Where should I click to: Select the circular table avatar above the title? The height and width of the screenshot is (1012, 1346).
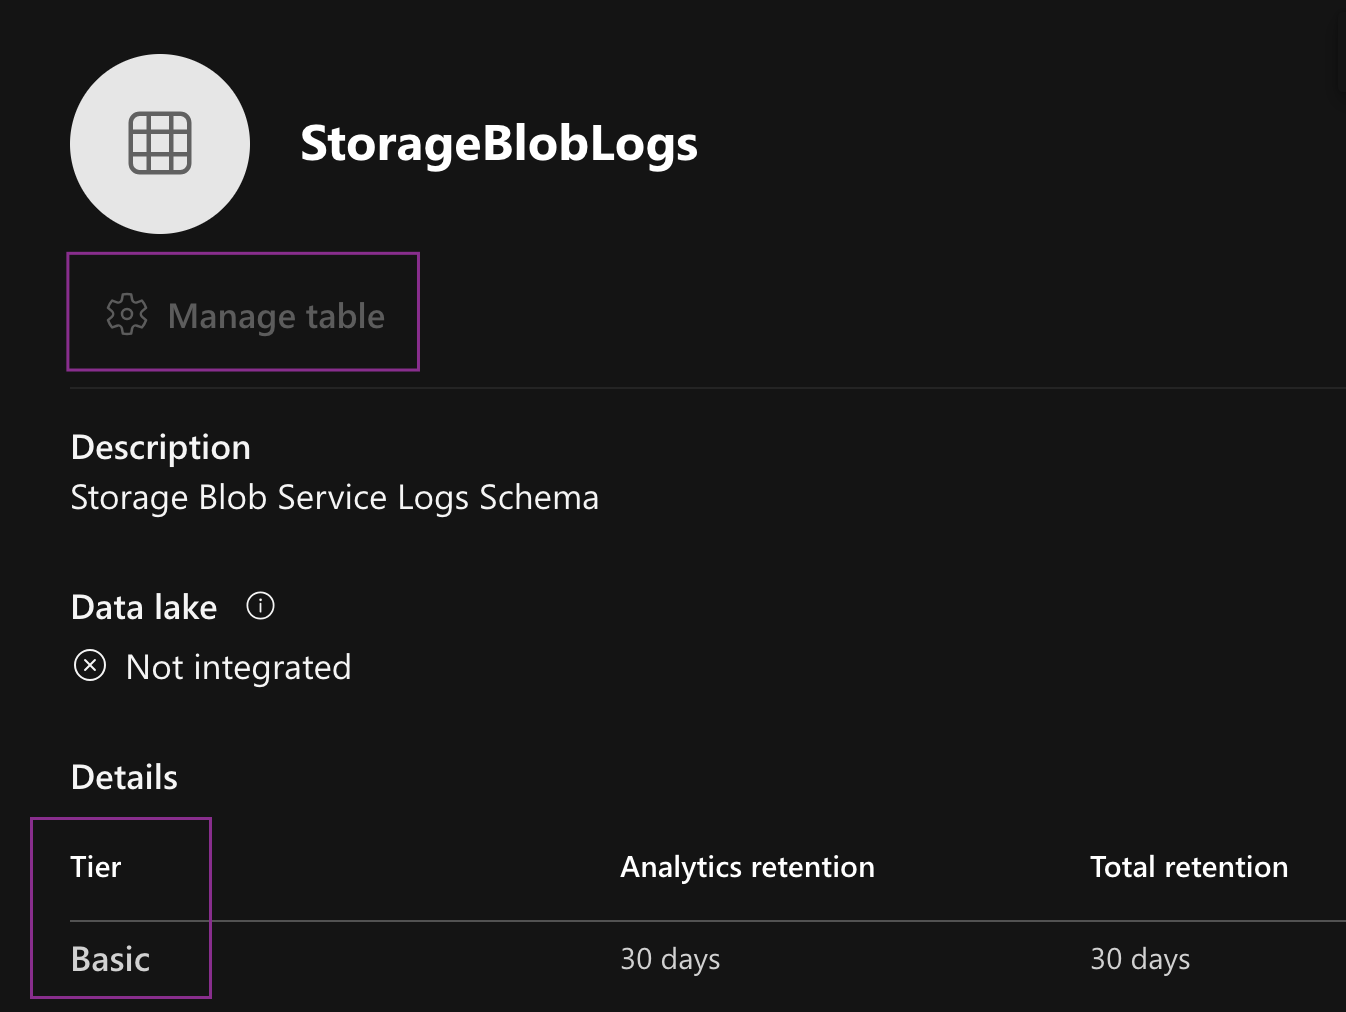[x=160, y=143]
